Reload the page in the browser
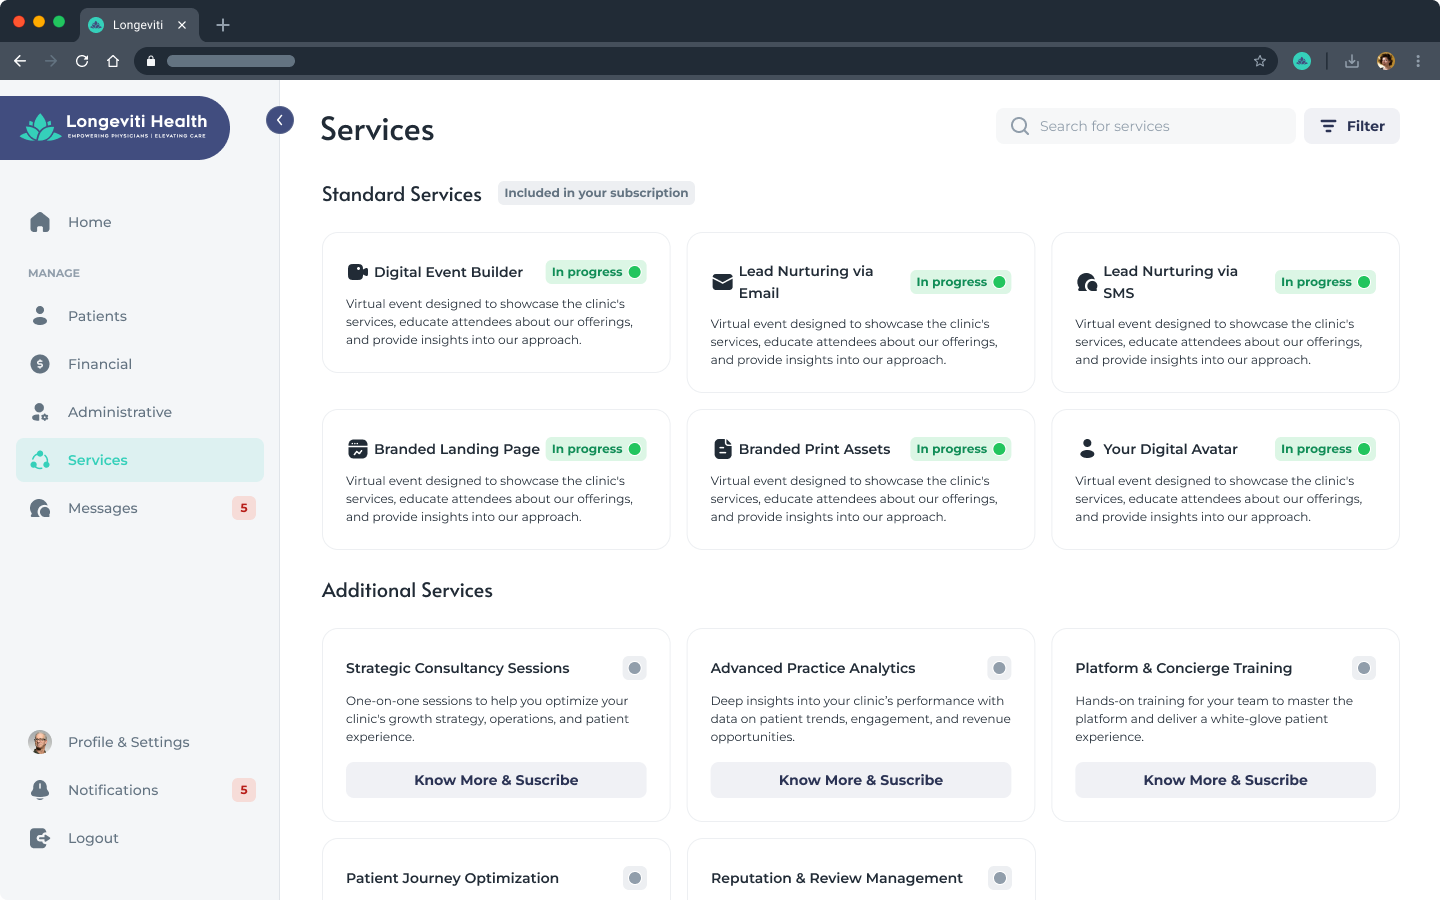Viewport: 1440px width, 900px height. [x=82, y=61]
